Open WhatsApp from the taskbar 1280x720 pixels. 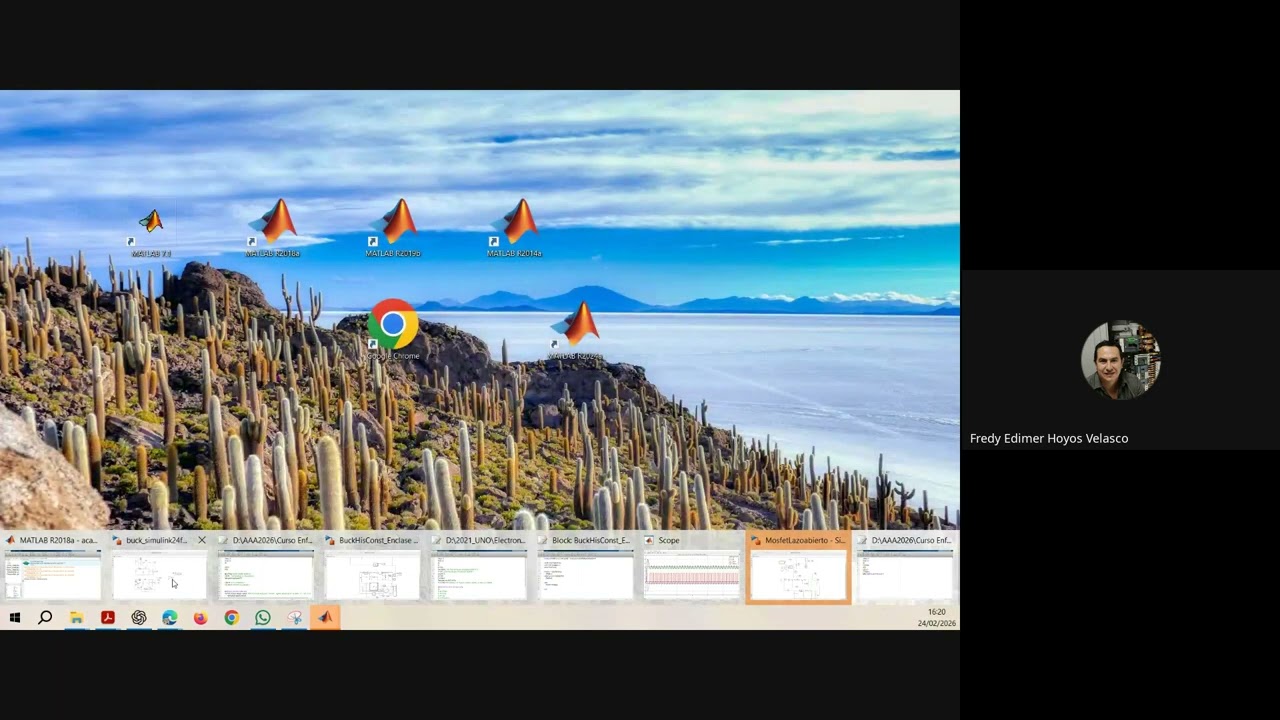pos(263,618)
